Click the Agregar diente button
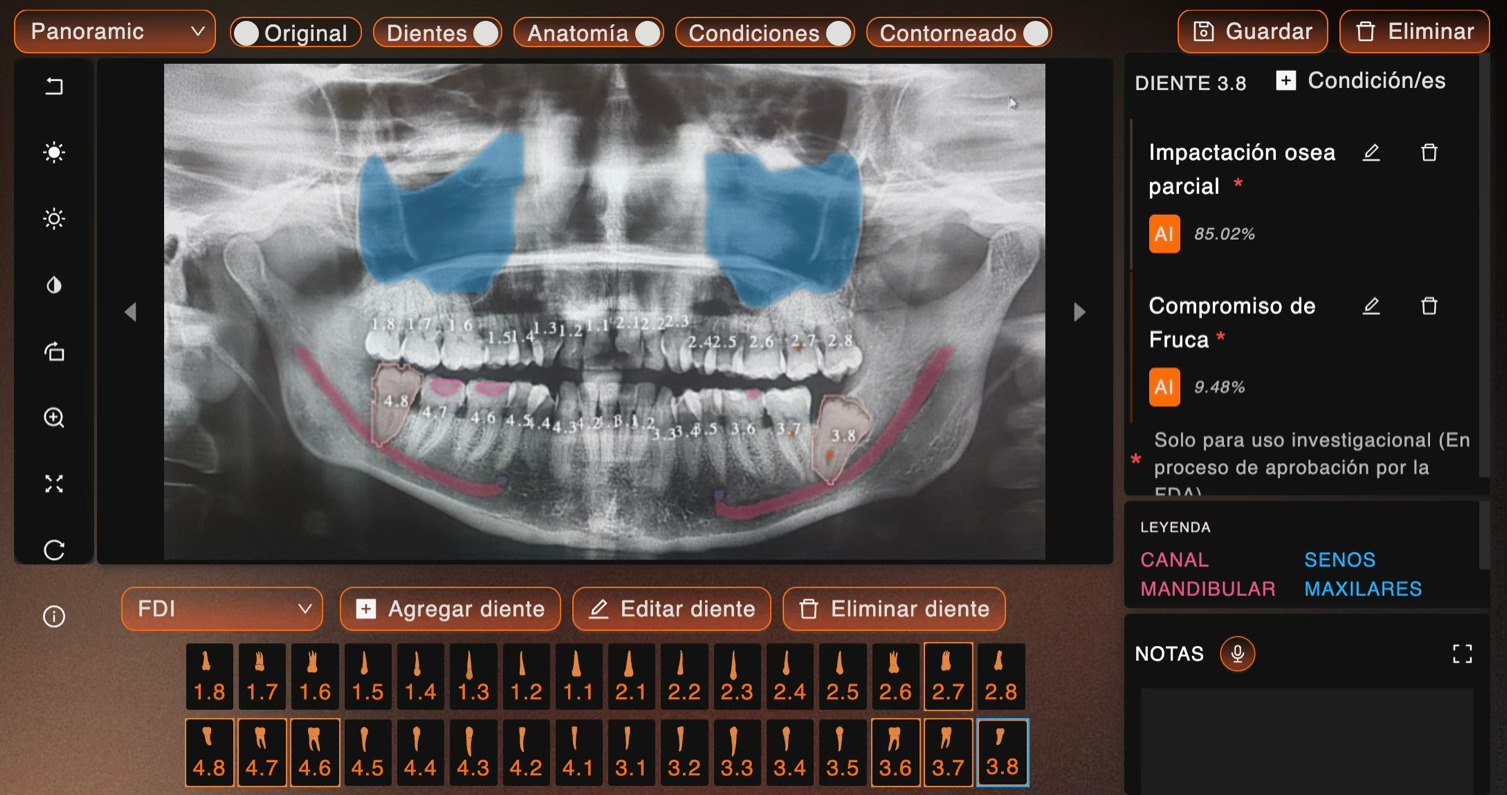The height and width of the screenshot is (795, 1507). tap(450, 609)
